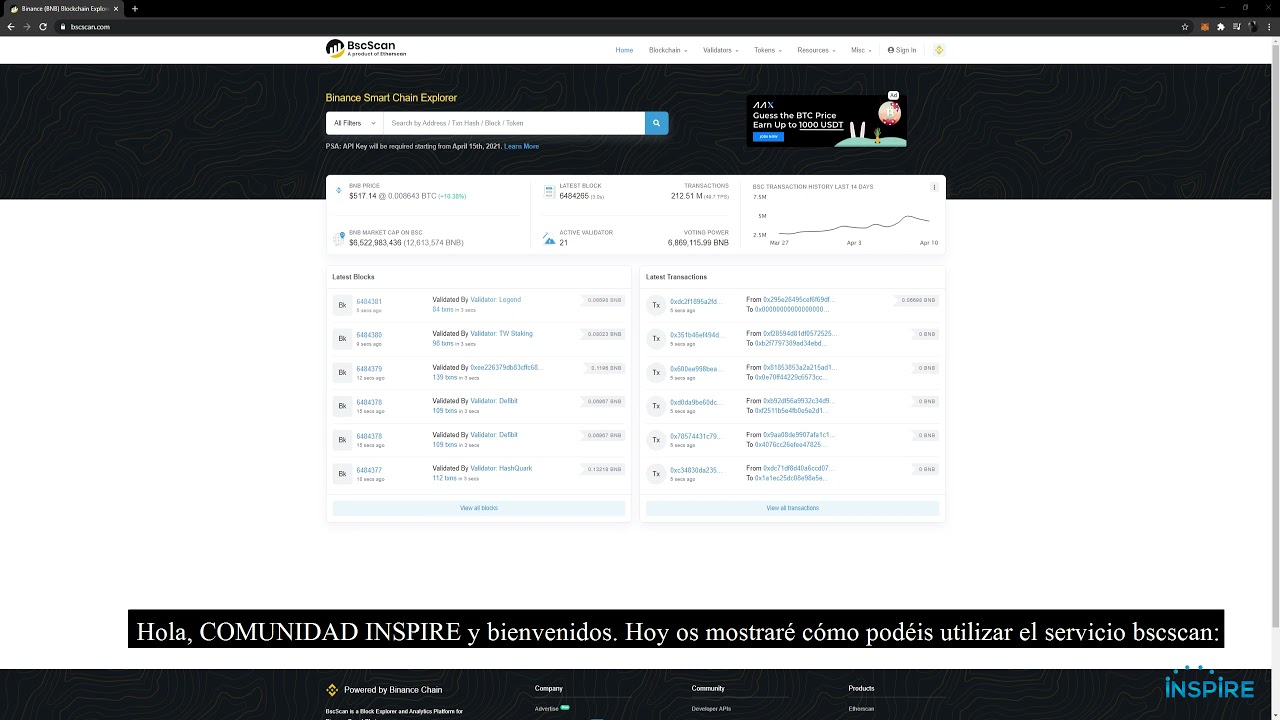Open Validator: TW Staking link
The height and width of the screenshot is (720, 1280).
pos(501,334)
